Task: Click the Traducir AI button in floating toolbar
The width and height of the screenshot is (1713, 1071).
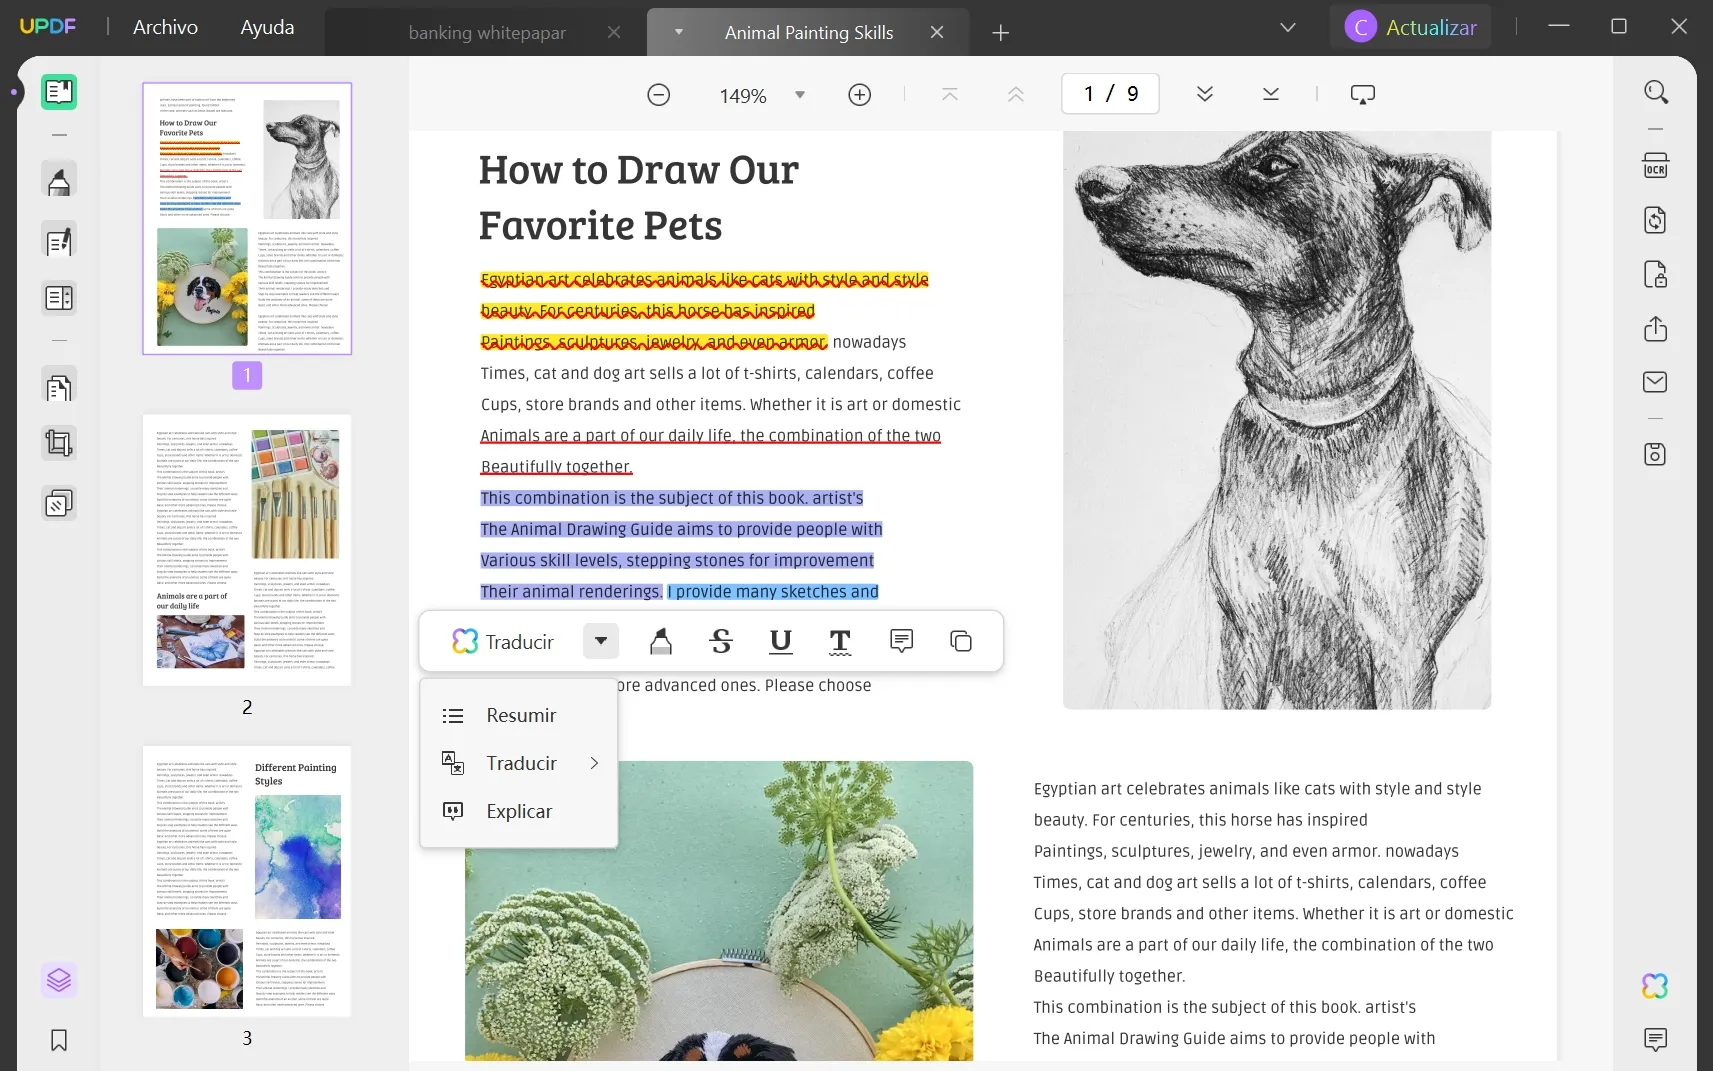Action: (502, 641)
